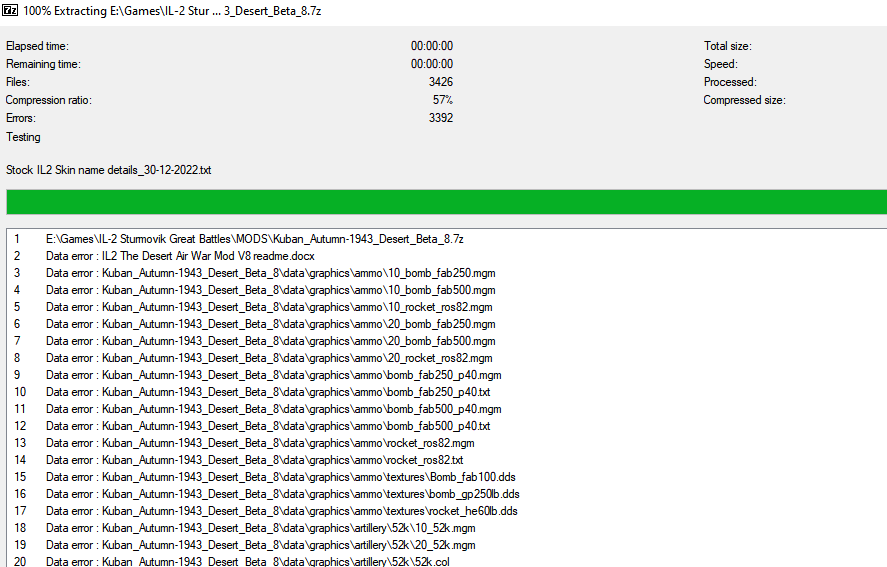The width and height of the screenshot is (887, 567).
Task: Click the window title text '100% Extracting'
Action: click(x=64, y=11)
